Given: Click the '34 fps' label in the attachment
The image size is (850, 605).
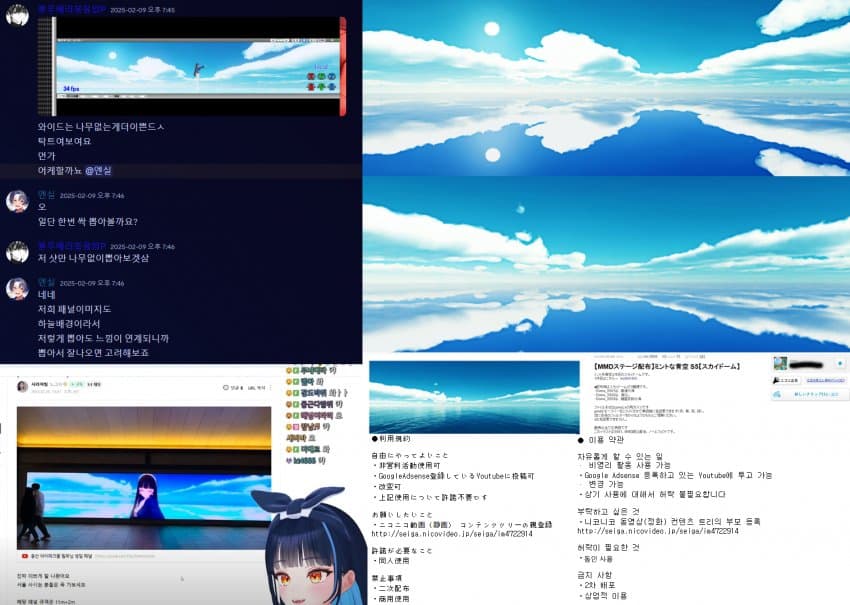Looking at the screenshot, I should tap(71, 88).
